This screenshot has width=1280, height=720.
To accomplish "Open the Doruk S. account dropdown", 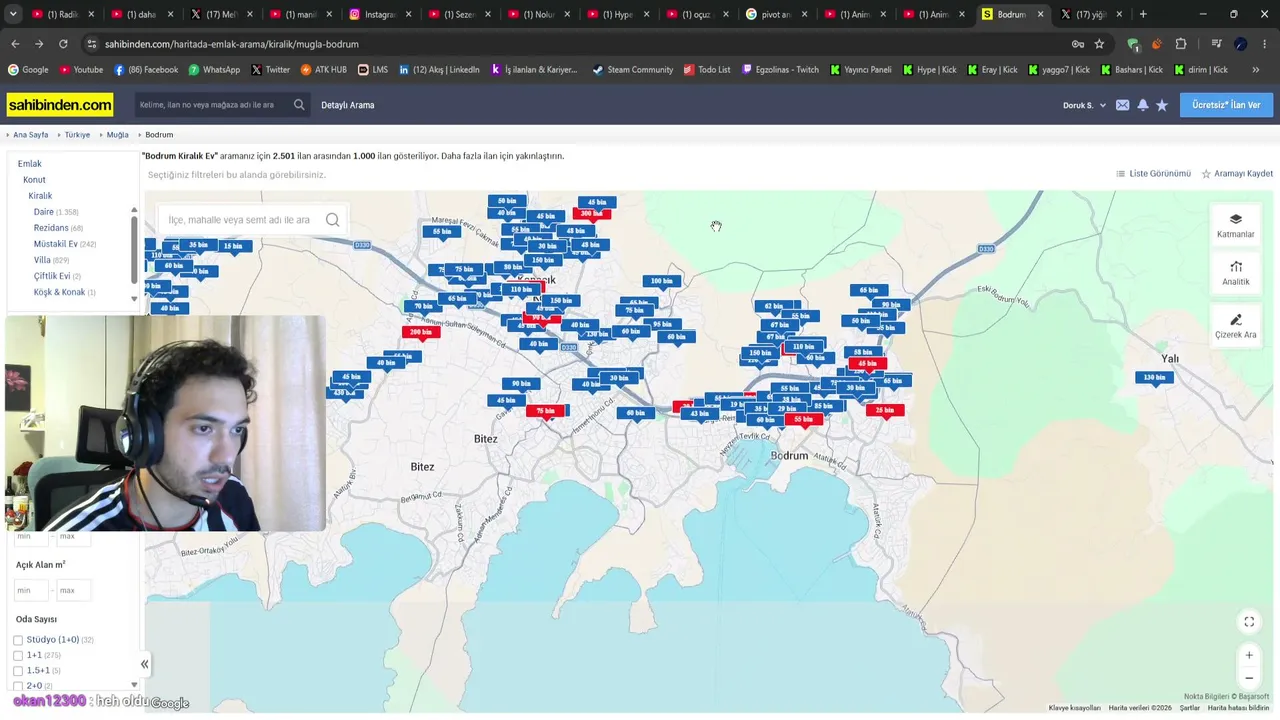I will pos(1084,105).
